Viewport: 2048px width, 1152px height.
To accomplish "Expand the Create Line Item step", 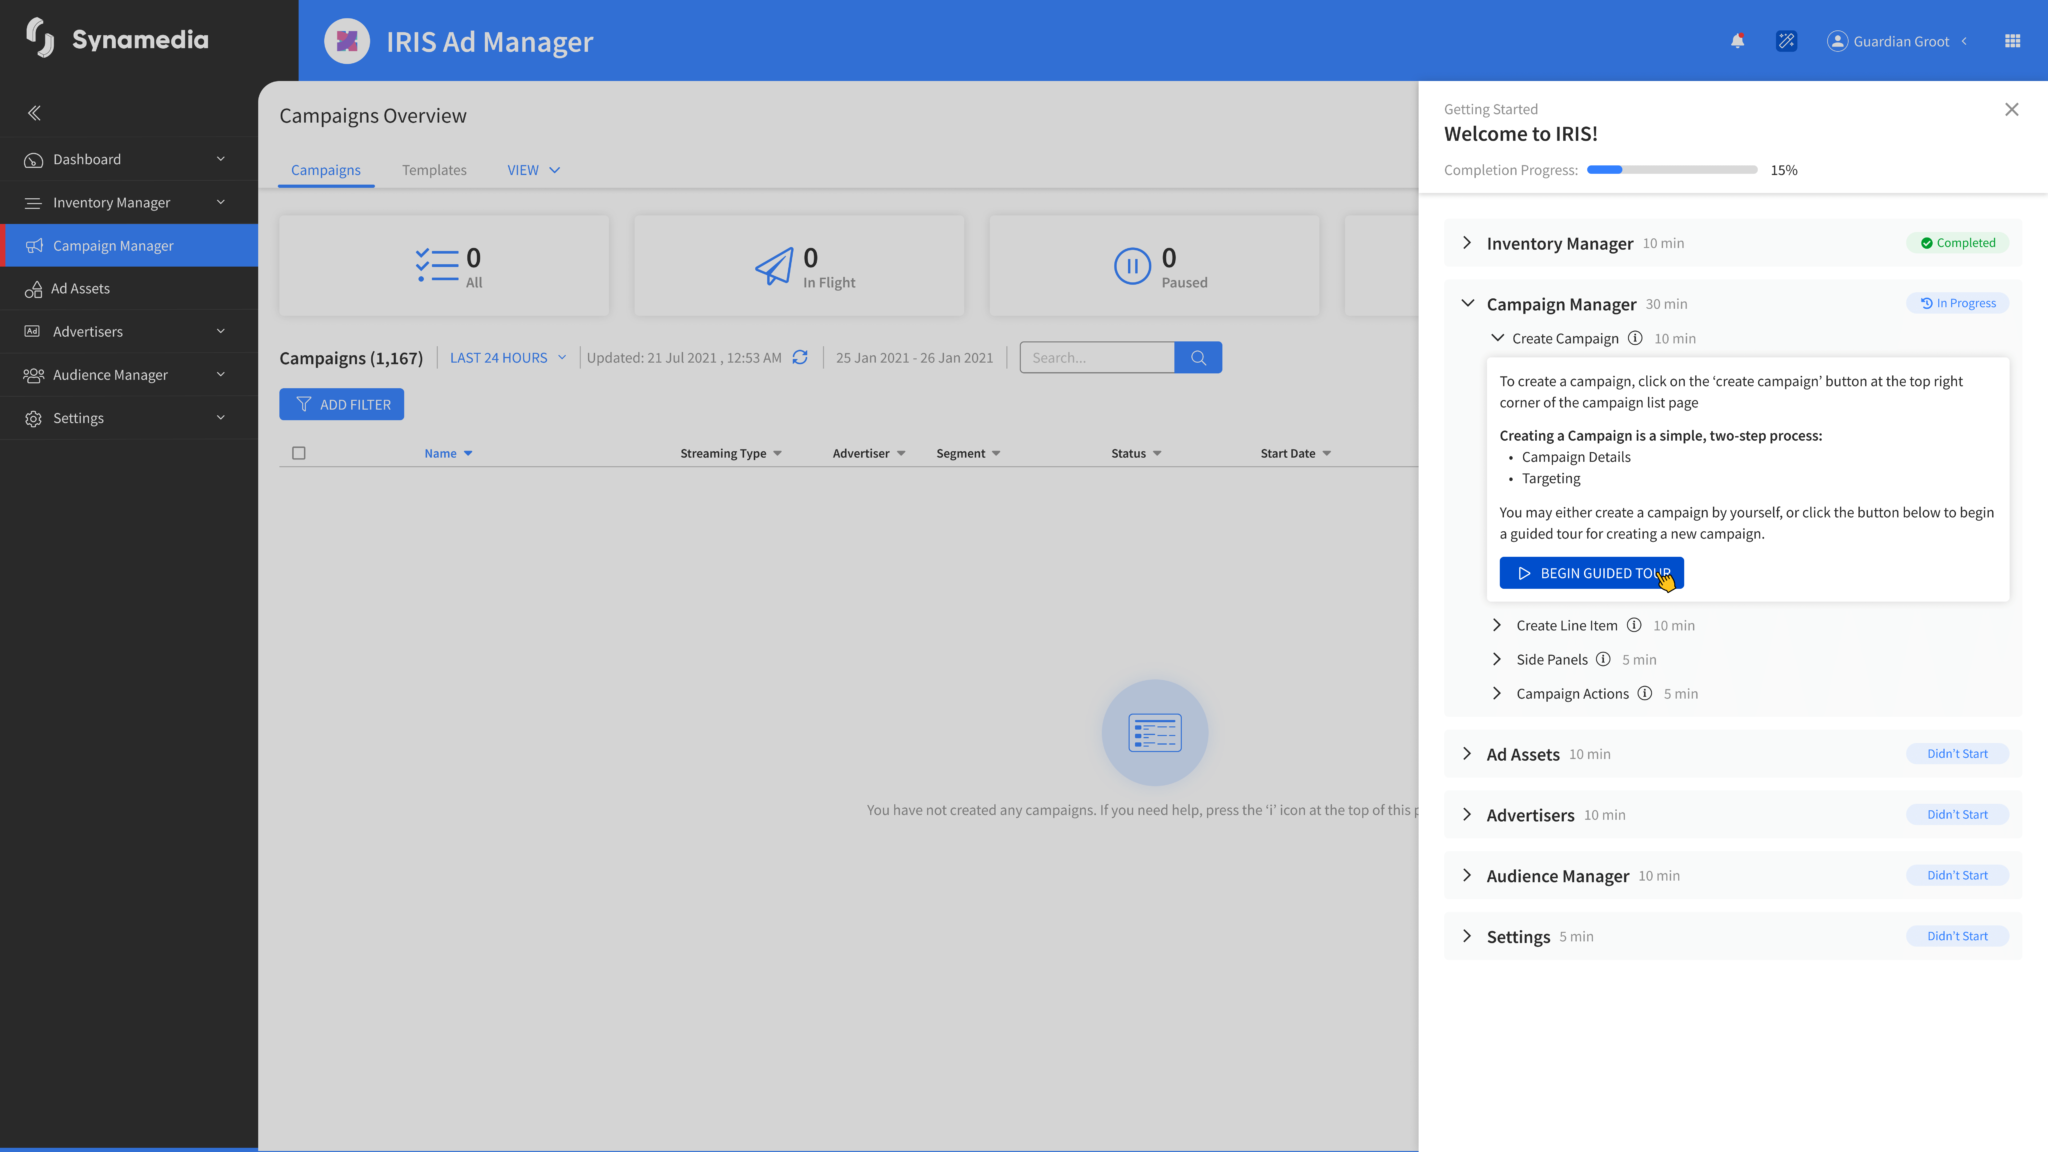I will [x=1497, y=625].
